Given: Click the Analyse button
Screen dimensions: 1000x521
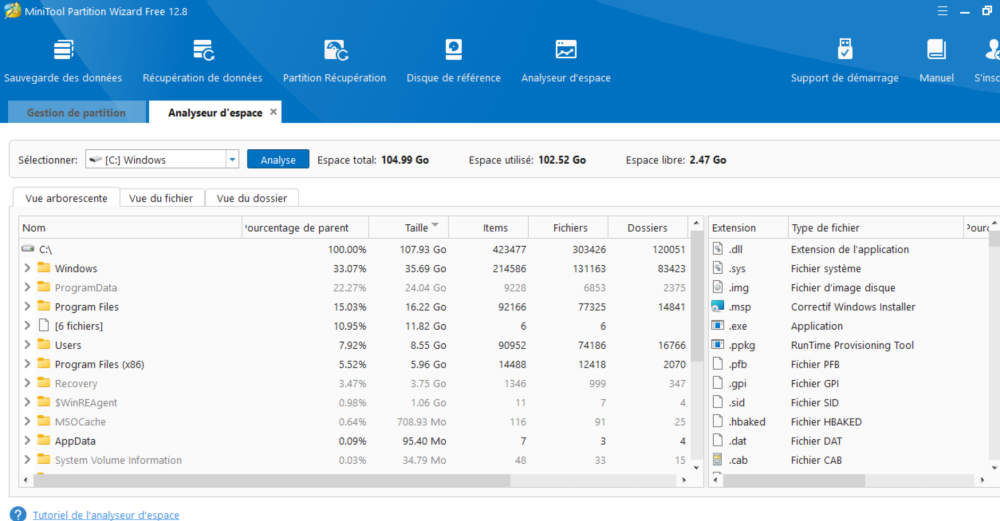Looking at the screenshot, I should (278, 160).
